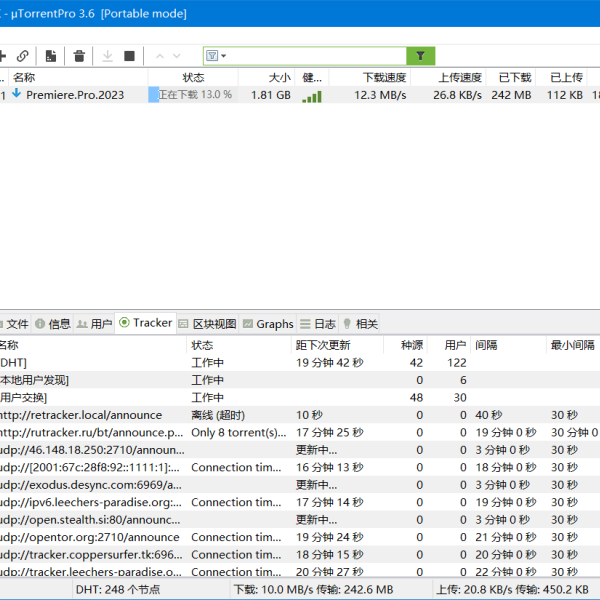Sort trackers by 种源 column
The width and height of the screenshot is (600, 600).
pyautogui.click(x=406, y=345)
